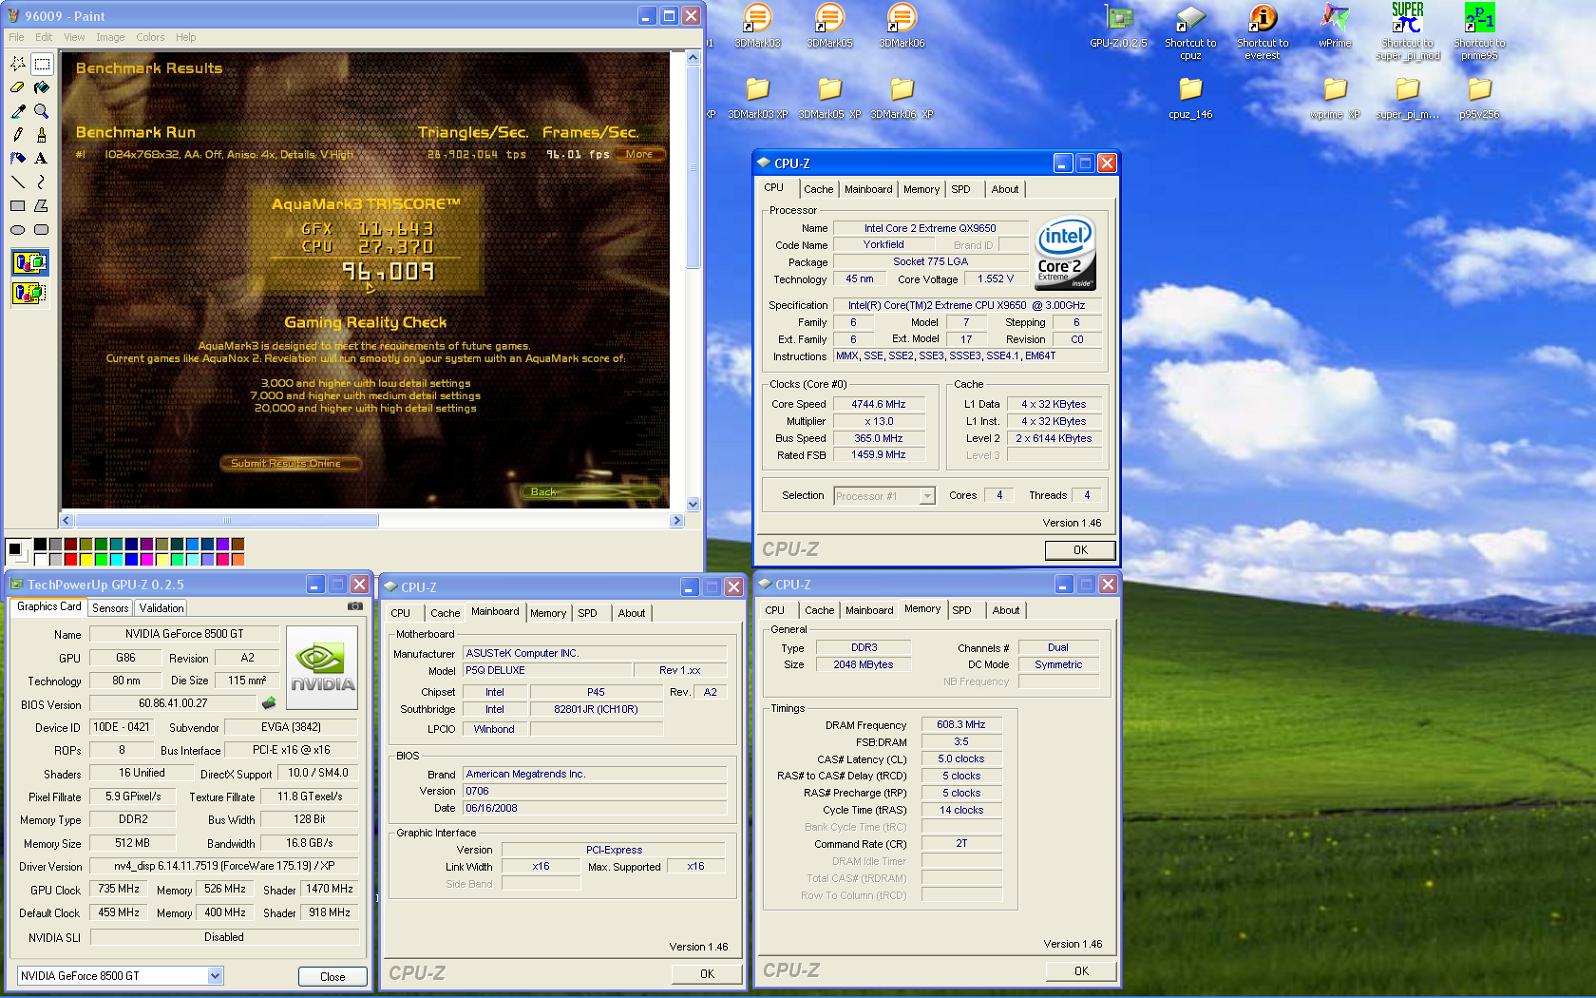Switch to the Sensors tab in GPU-Z
The image size is (1596, 998).
pyautogui.click(x=110, y=608)
